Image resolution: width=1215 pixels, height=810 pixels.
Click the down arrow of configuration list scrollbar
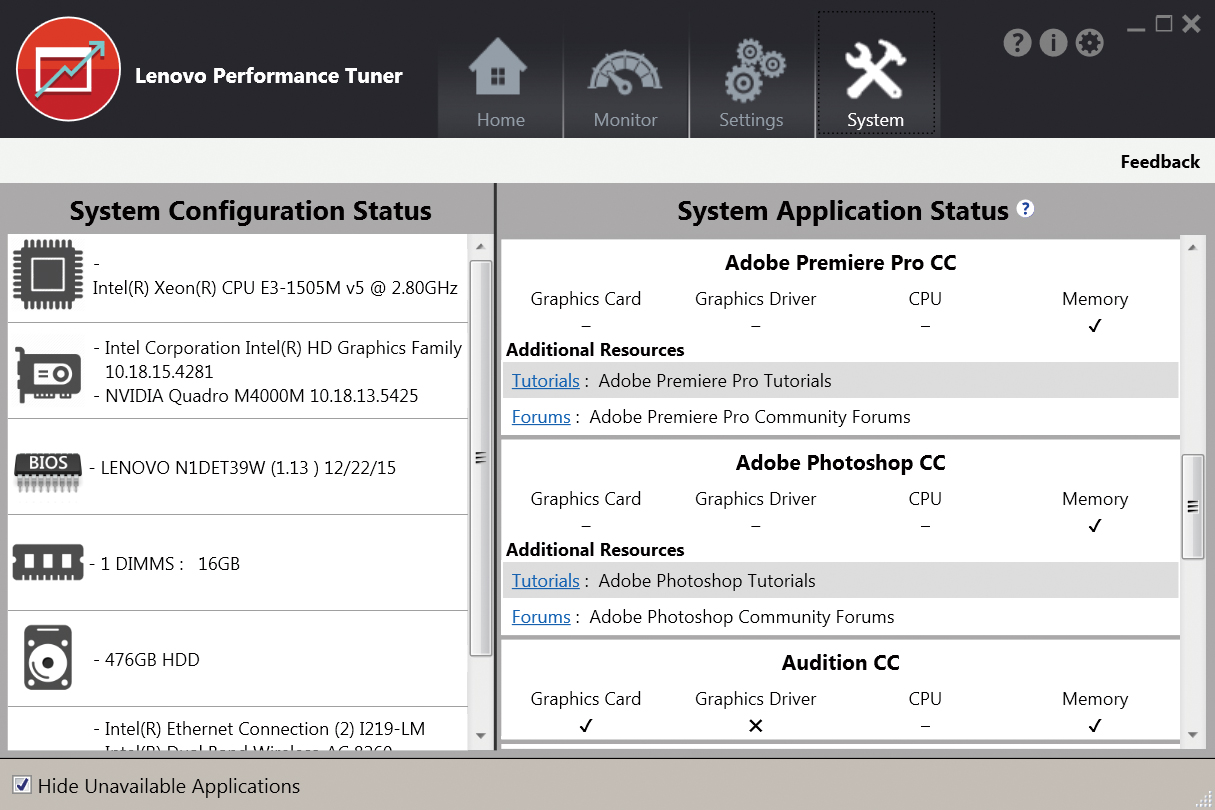[x=480, y=736]
